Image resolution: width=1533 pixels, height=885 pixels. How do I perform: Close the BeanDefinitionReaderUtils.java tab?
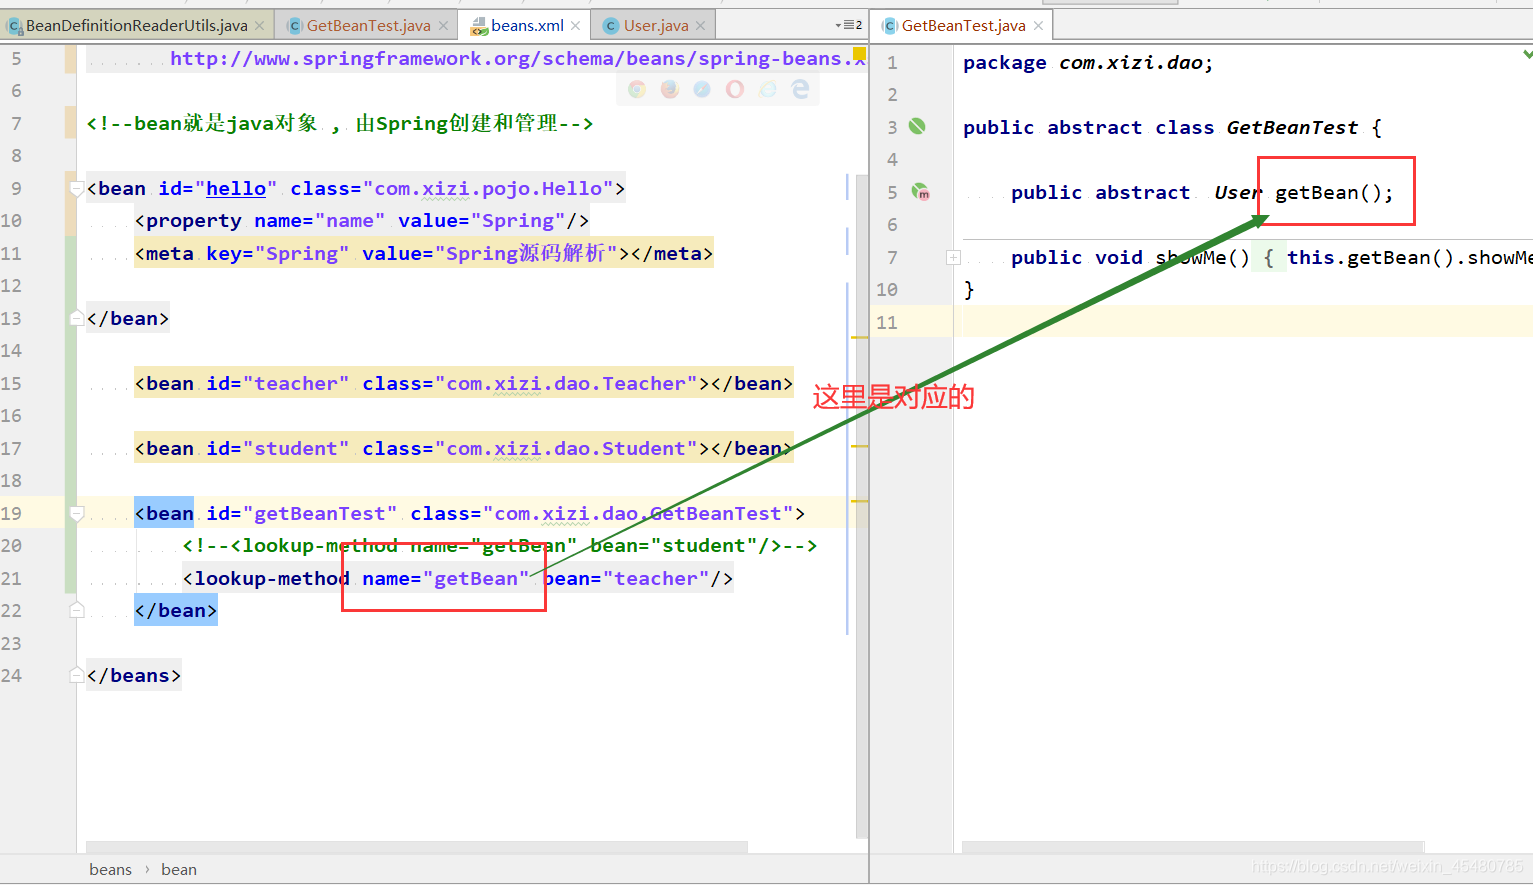[x=260, y=26]
